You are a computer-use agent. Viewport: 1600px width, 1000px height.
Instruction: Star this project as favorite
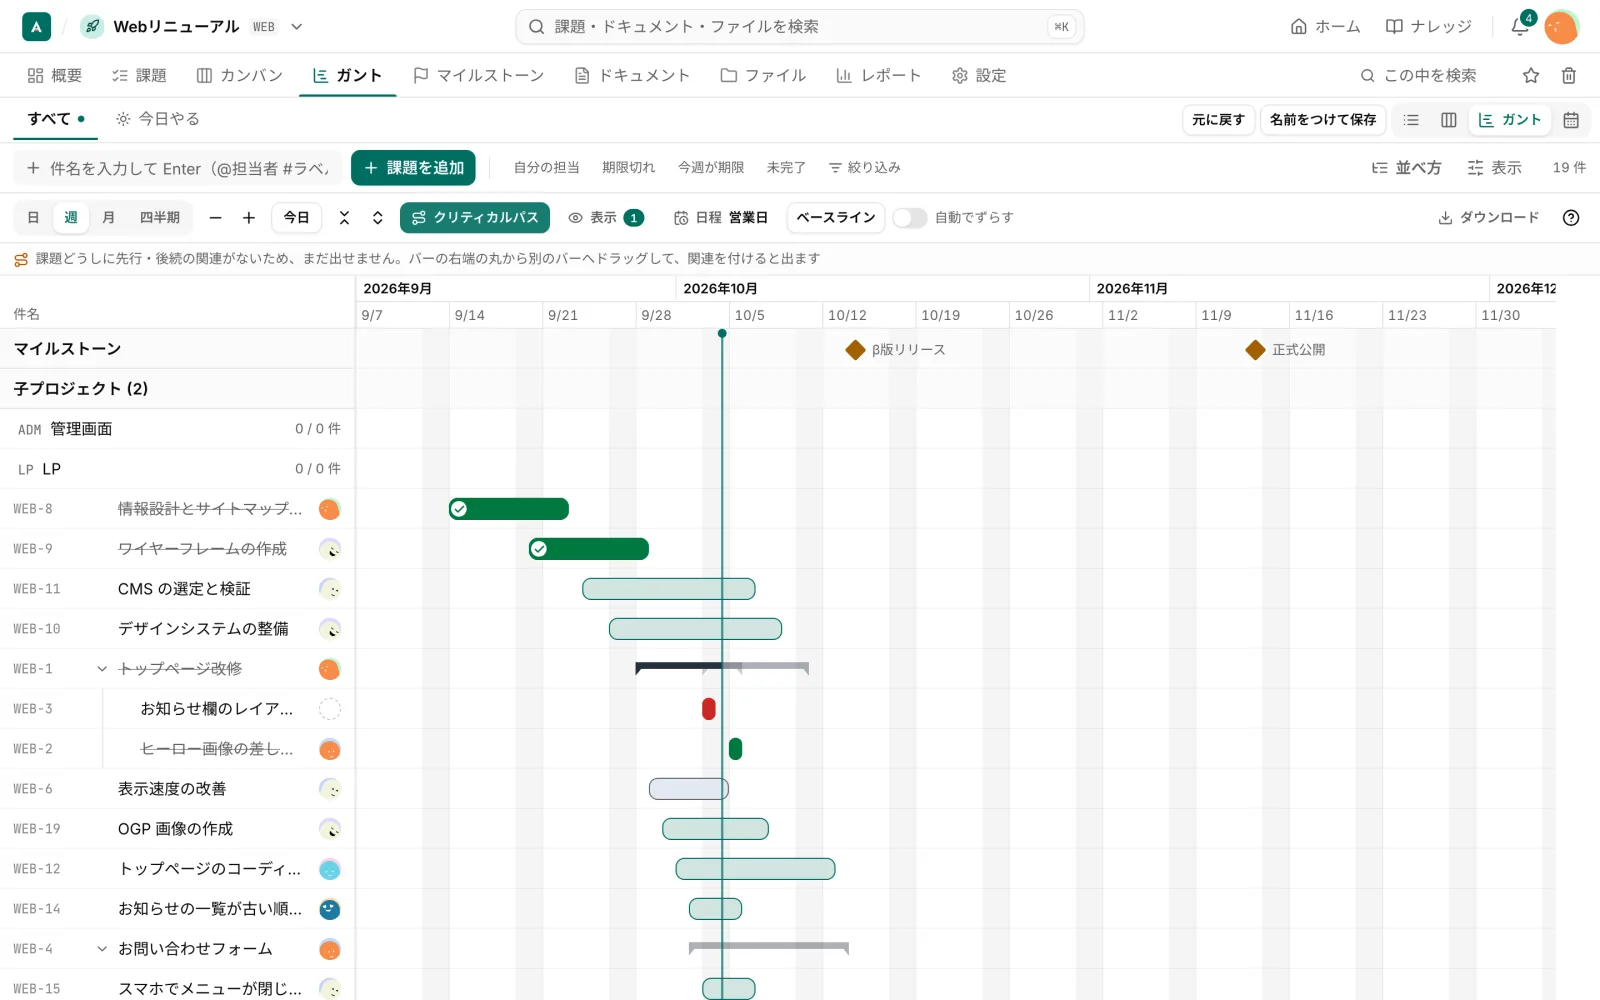[x=1531, y=75]
